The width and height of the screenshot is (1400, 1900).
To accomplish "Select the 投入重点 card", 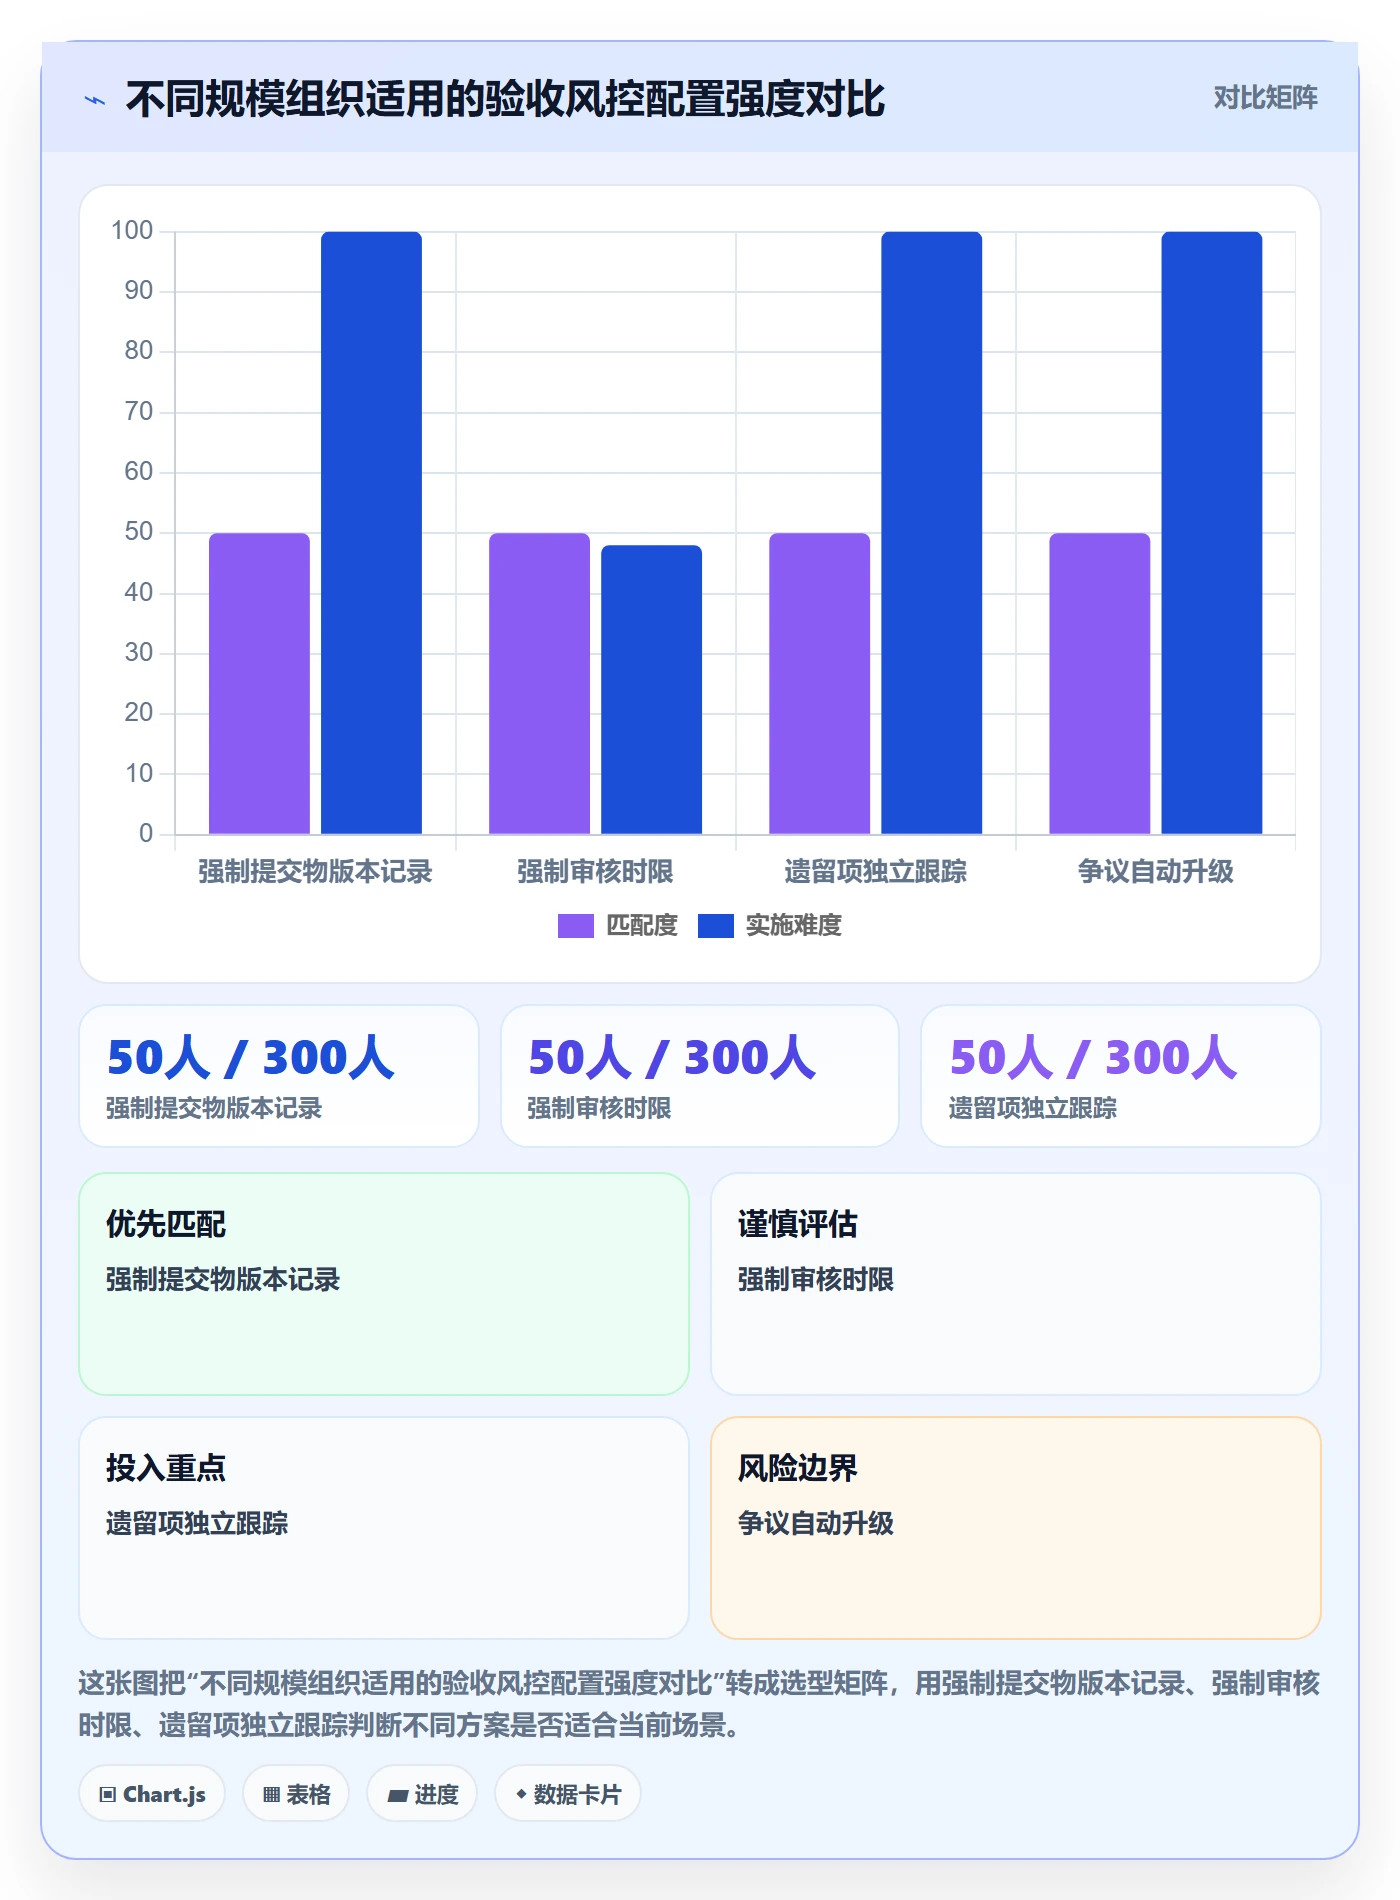I will click(x=384, y=1528).
